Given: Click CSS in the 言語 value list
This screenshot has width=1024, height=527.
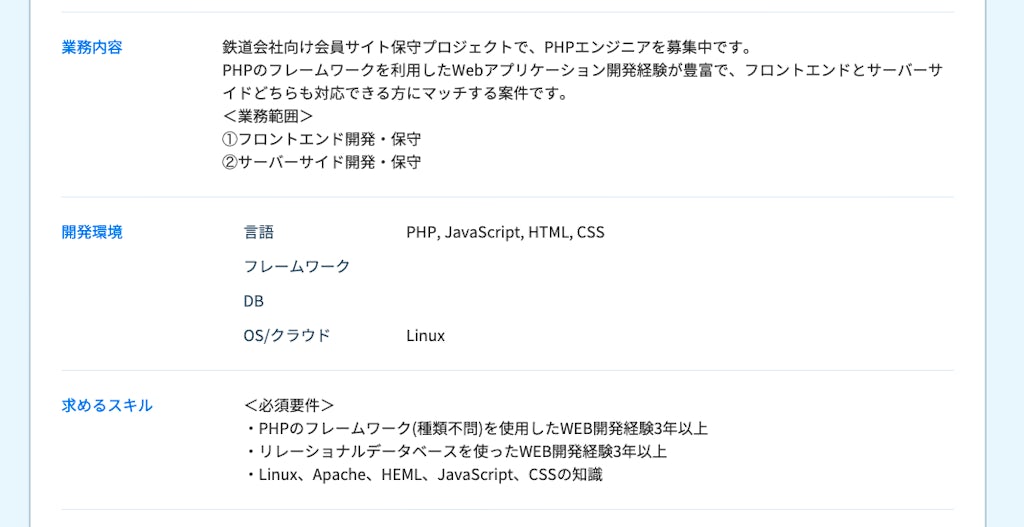Looking at the screenshot, I should point(590,232).
